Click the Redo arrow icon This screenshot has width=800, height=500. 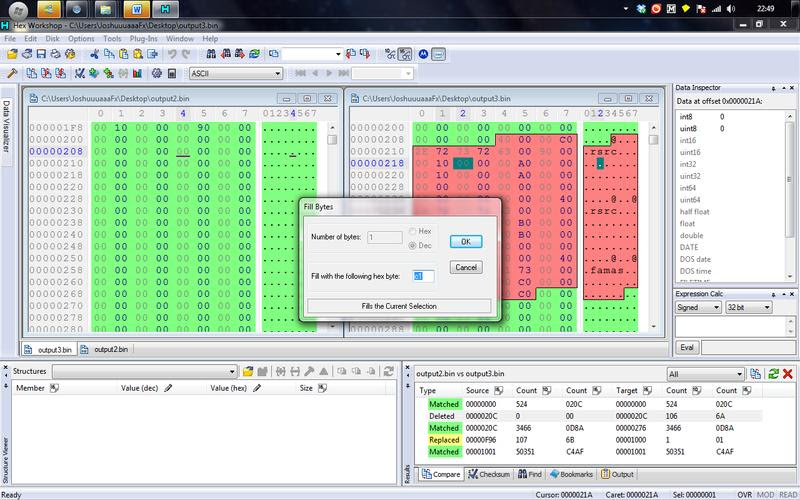coord(186,54)
